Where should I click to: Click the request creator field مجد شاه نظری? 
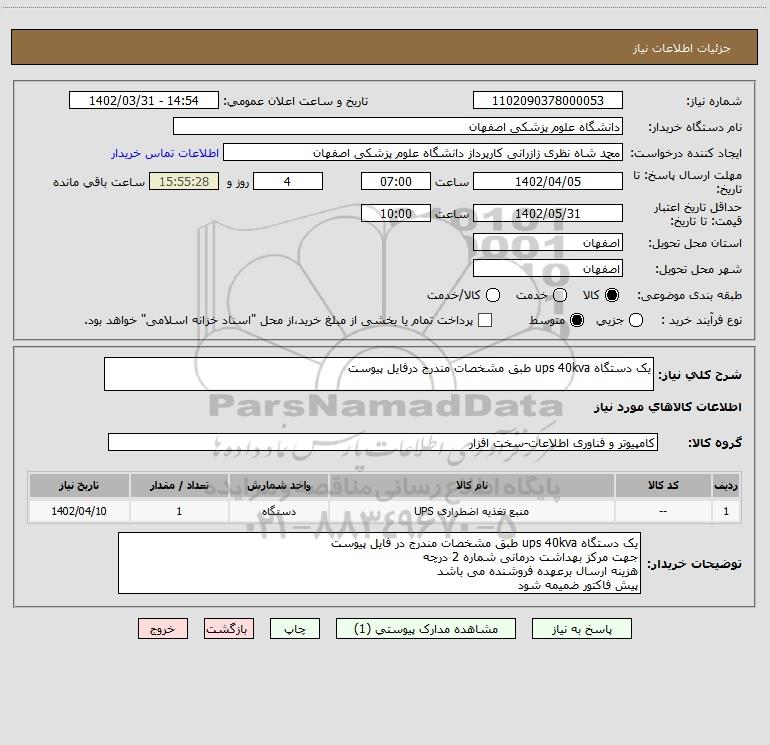tap(423, 153)
